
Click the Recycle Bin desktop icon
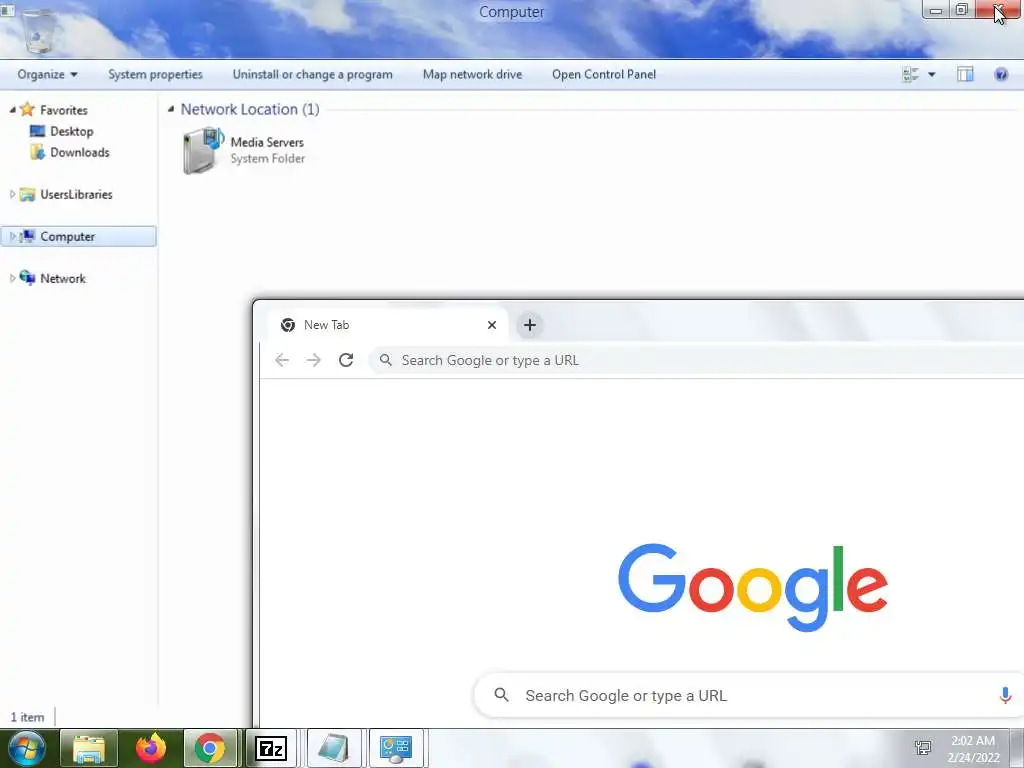[39, 30]
